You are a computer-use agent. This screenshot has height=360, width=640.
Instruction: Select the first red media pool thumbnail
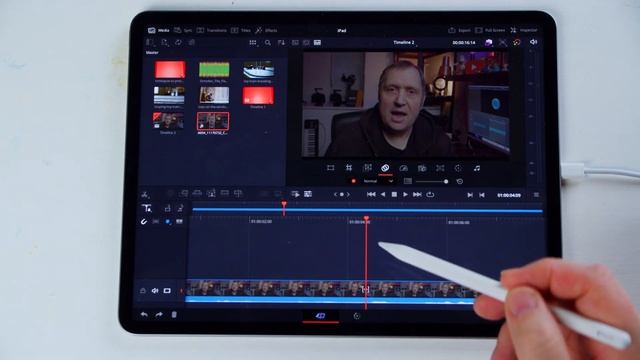coord(170,69)
